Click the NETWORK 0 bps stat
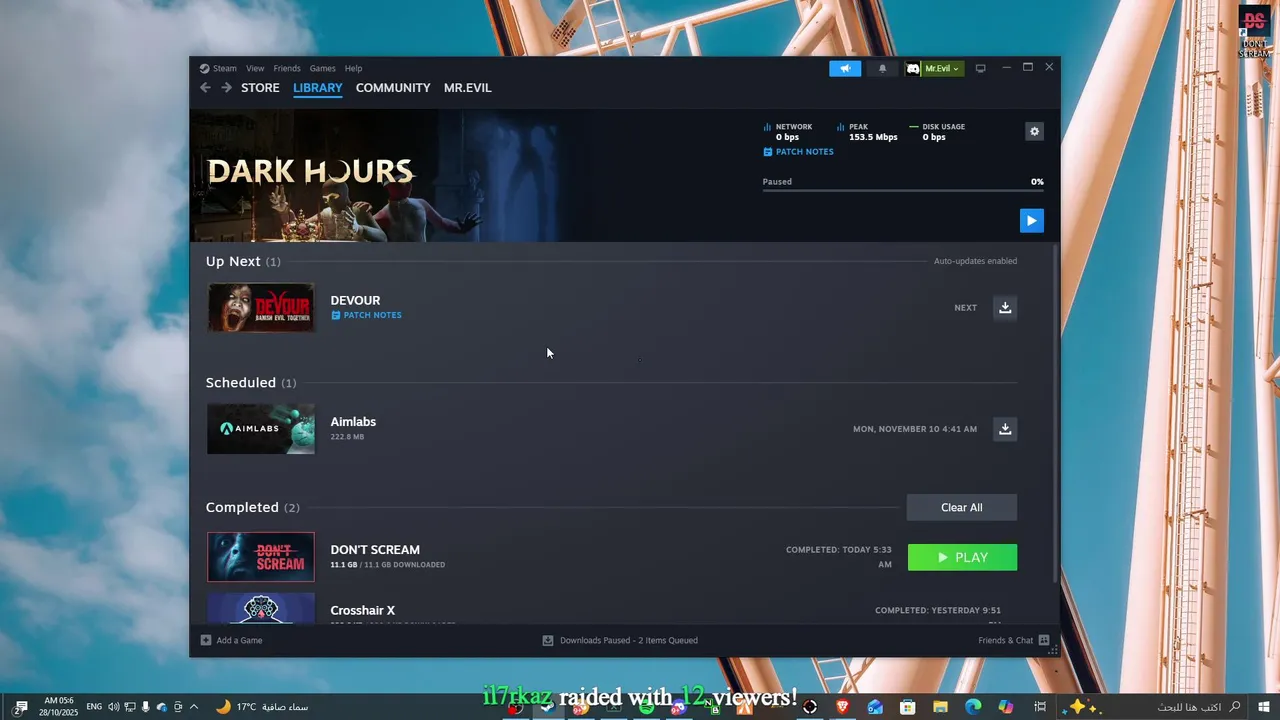The width and height of the screenshot is (1280, 720). click(788, 132)
